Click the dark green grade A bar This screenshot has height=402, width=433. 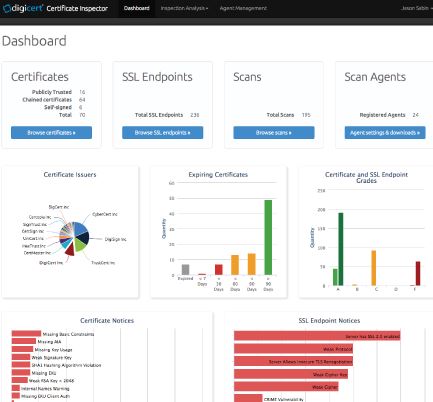[341, 249]
